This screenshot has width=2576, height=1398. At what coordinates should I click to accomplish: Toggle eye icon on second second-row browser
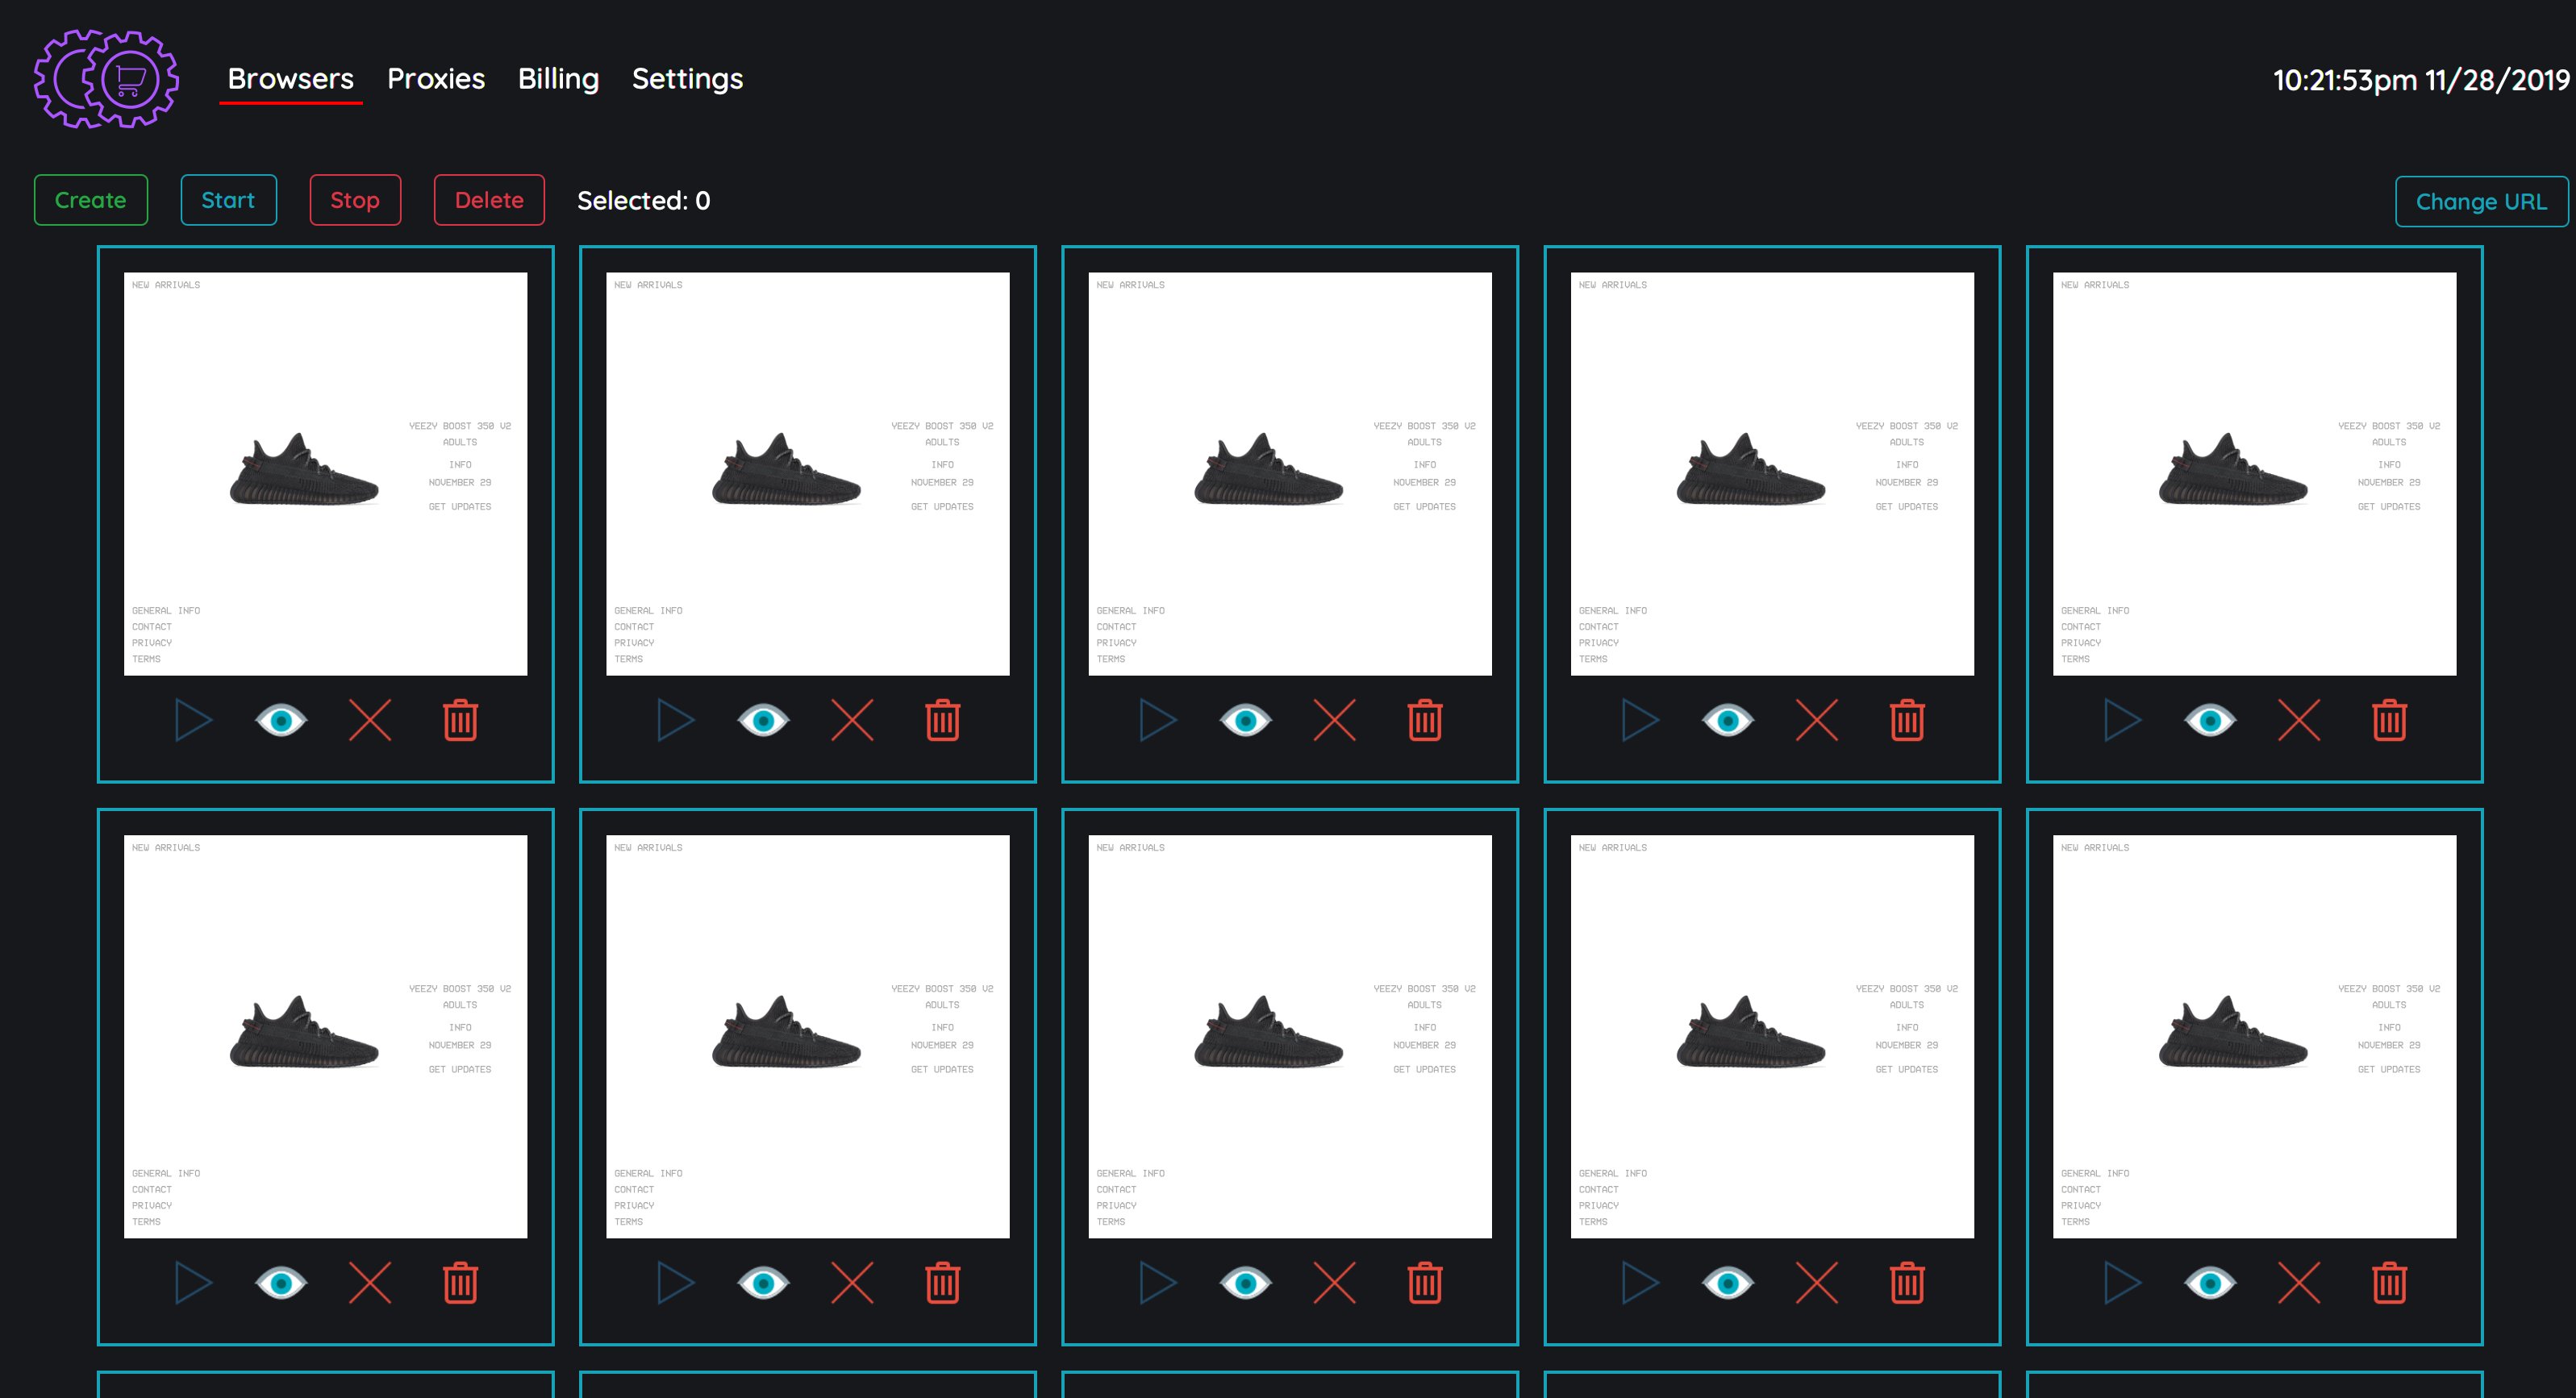pos(763,1283)
